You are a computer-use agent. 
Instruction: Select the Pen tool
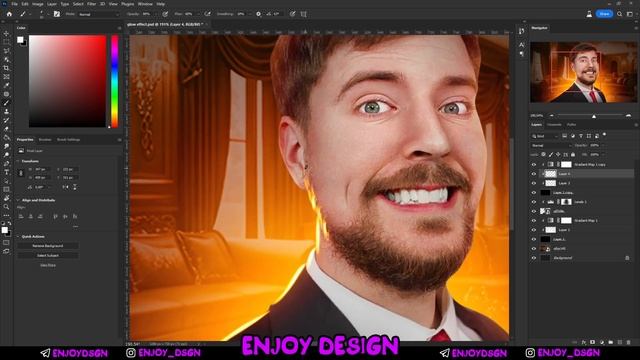6,163
